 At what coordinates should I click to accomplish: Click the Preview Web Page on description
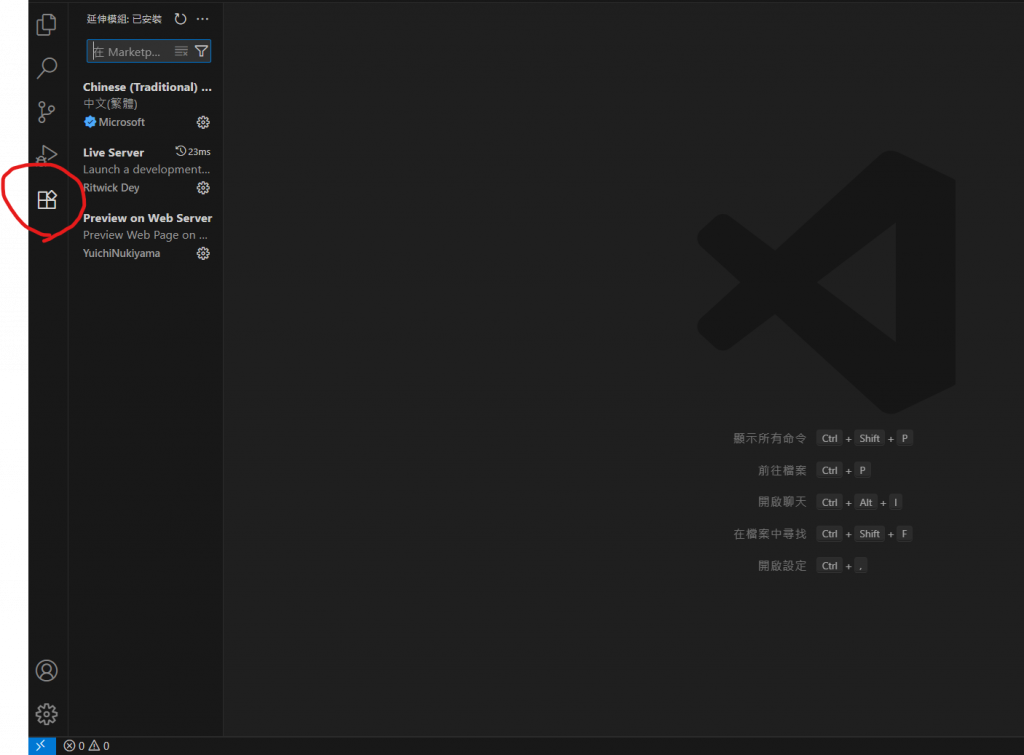click(x=145, y=235)
